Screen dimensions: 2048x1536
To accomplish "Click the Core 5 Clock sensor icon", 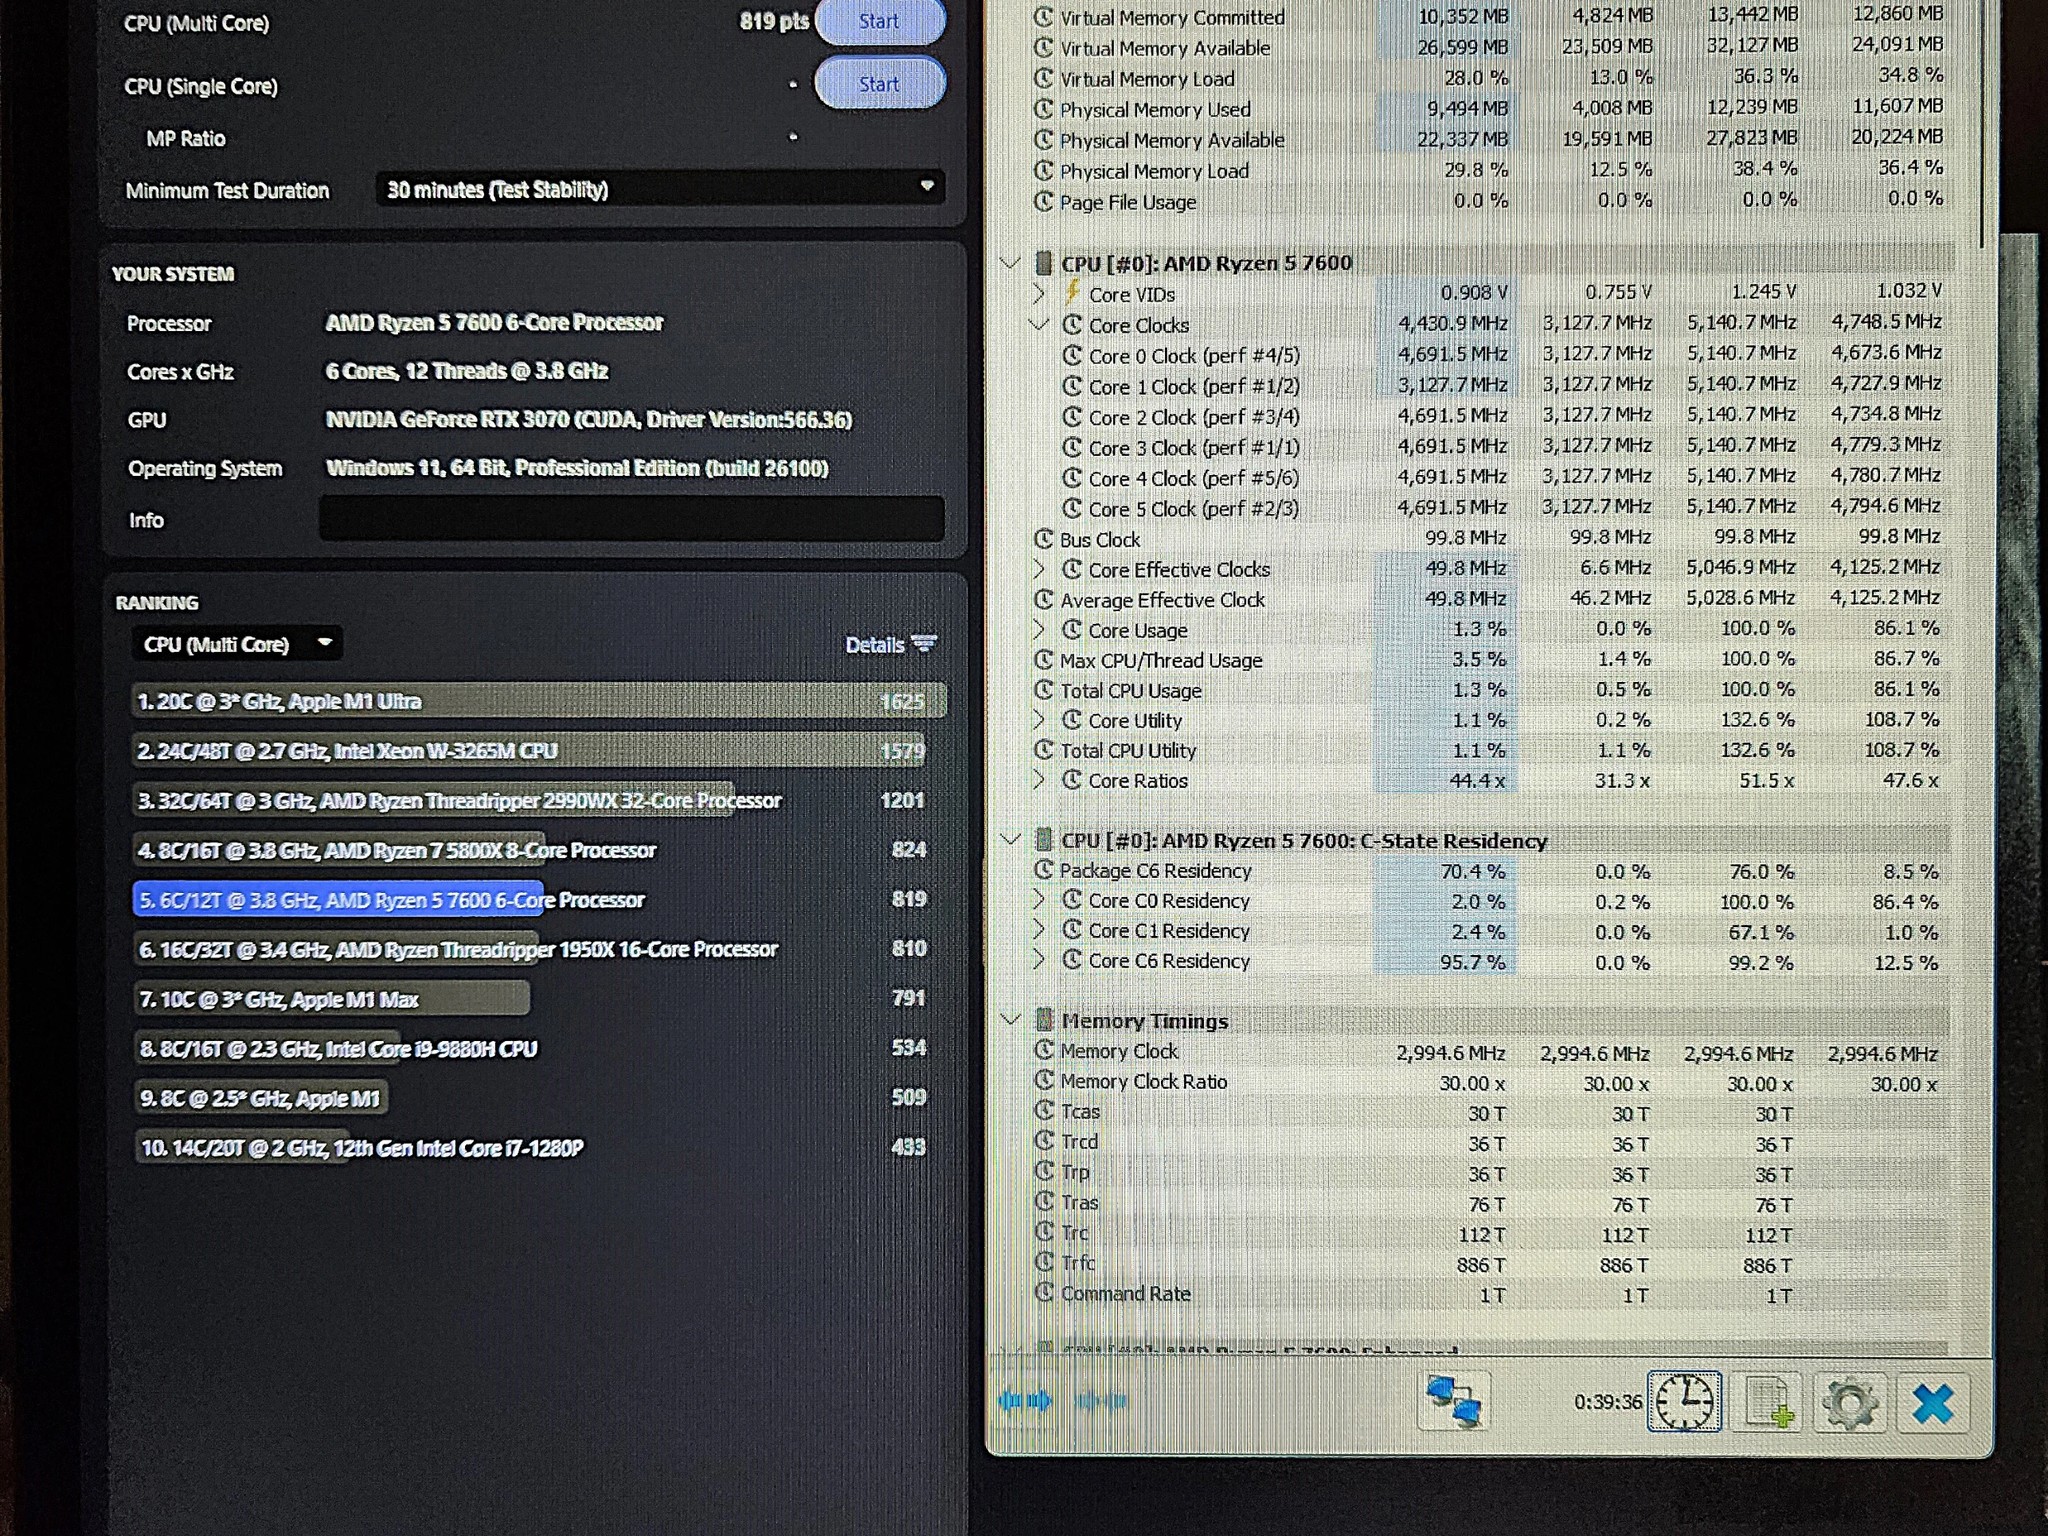I will pos(1072,508).
